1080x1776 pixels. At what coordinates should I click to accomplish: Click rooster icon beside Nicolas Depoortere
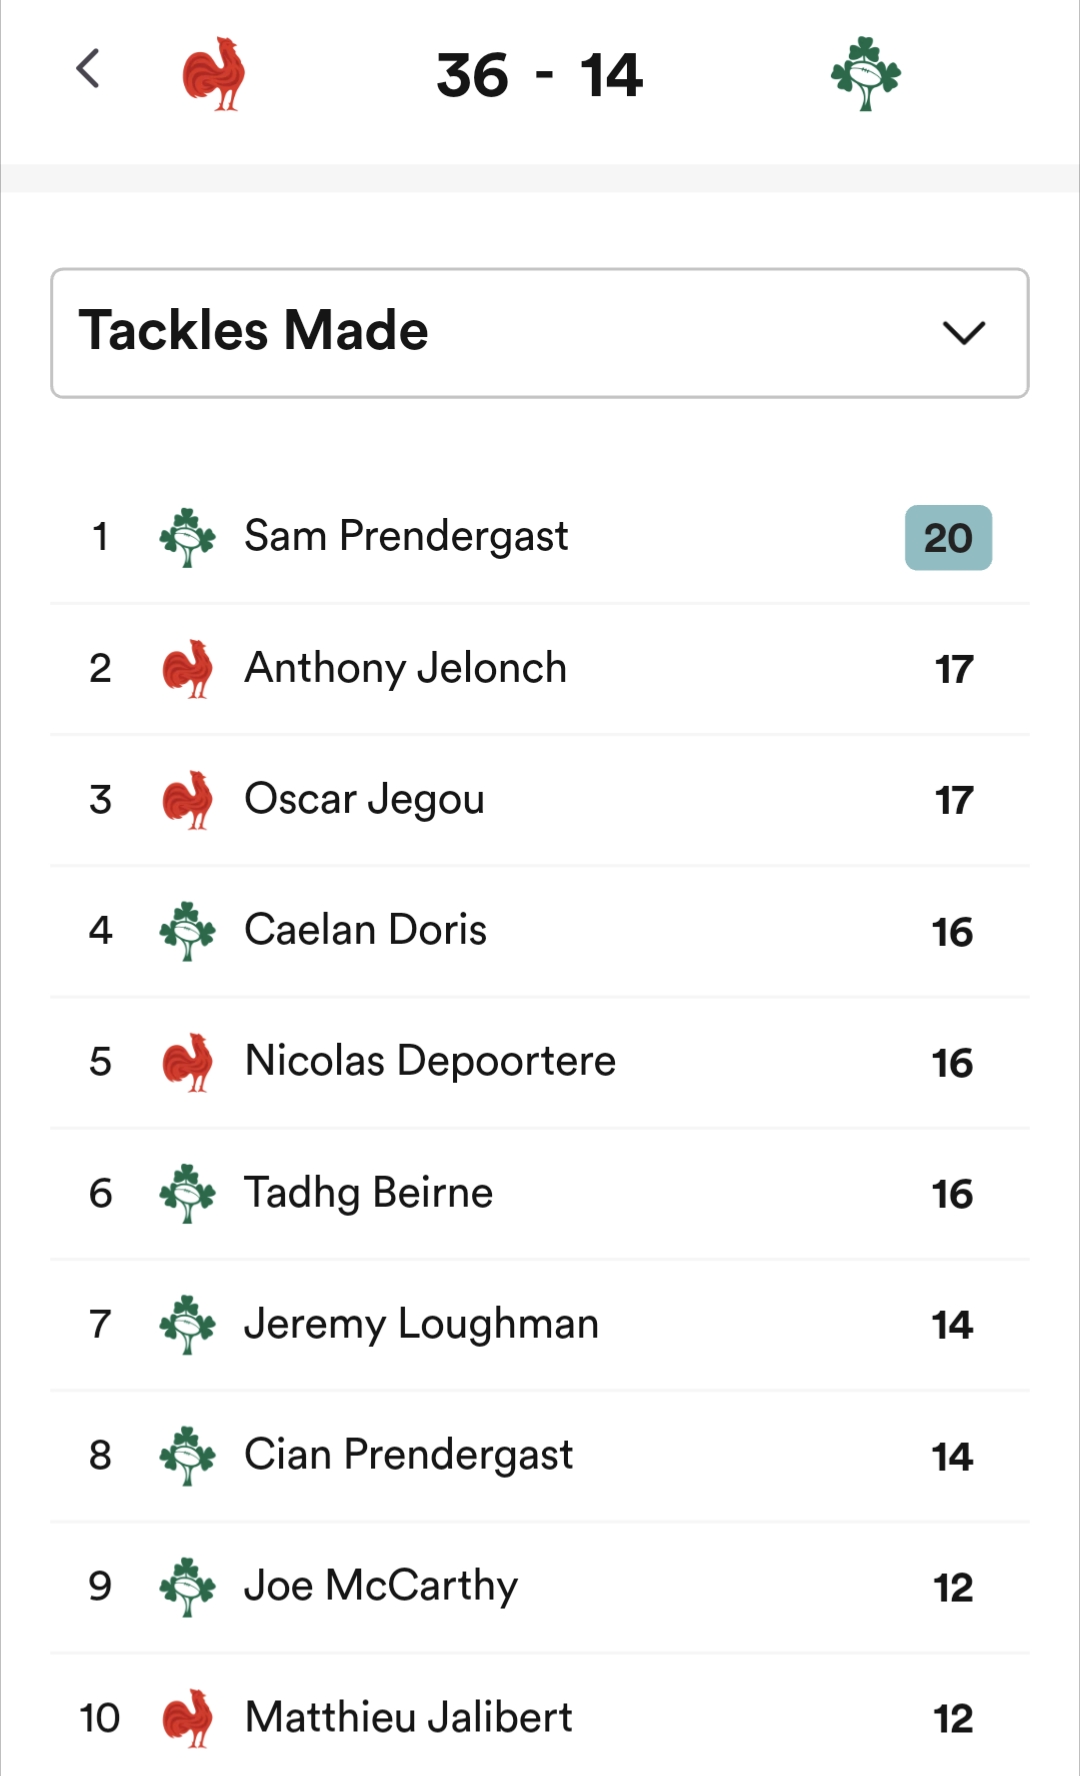point(187,1061)
